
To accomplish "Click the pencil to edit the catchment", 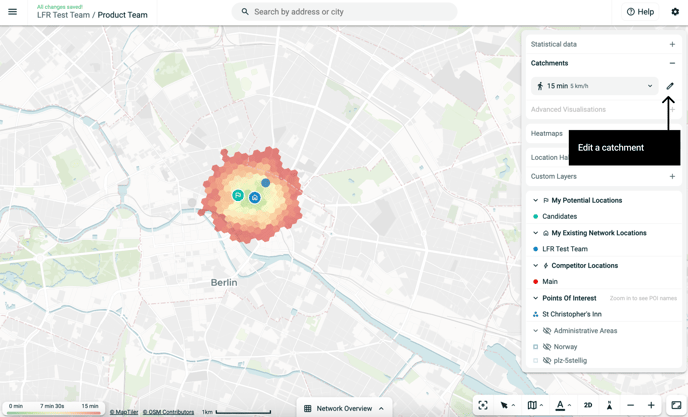I will click(670, 86).
